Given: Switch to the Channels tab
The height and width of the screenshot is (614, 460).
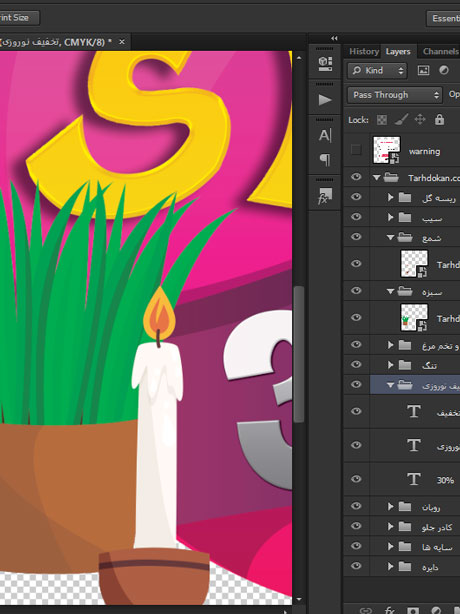Looking at the screenshot, I should point(440,51).
